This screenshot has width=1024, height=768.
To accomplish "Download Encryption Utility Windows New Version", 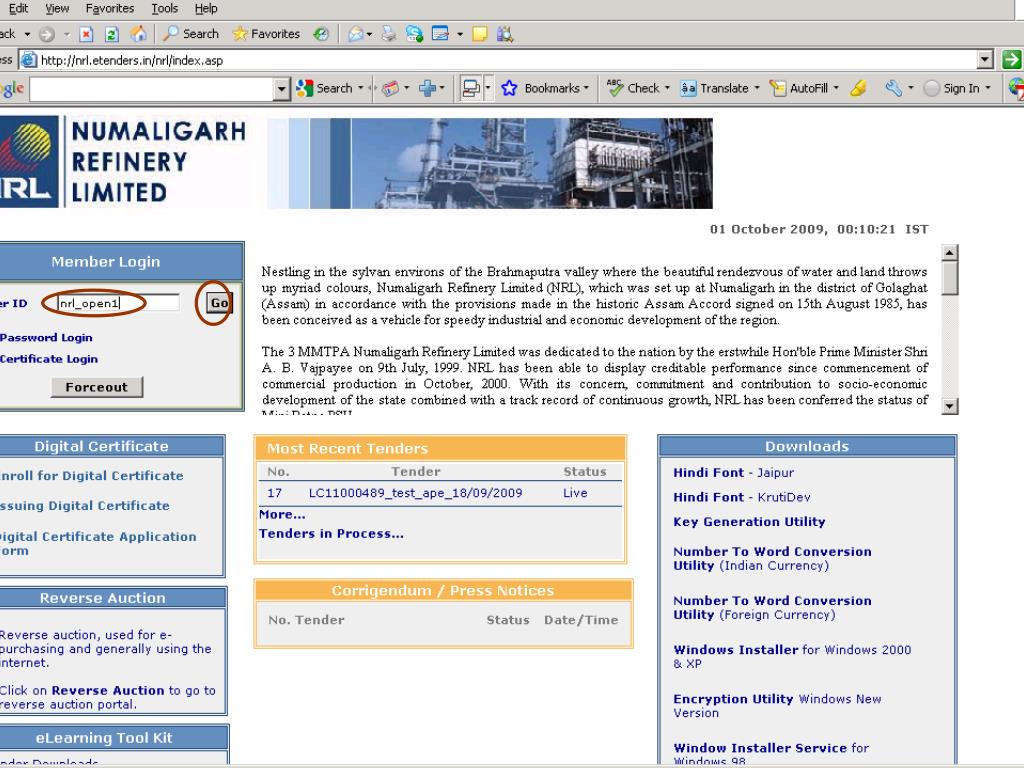I will 777,706.
